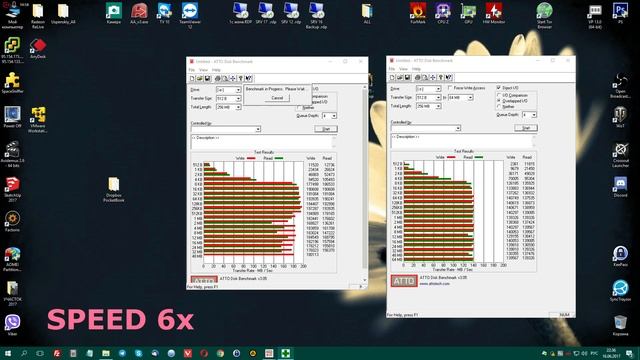Viewport: 640px width, 360px height.
Task: Open Photoshop PS desktop shortcut
Action: click(x=620, y=13)
